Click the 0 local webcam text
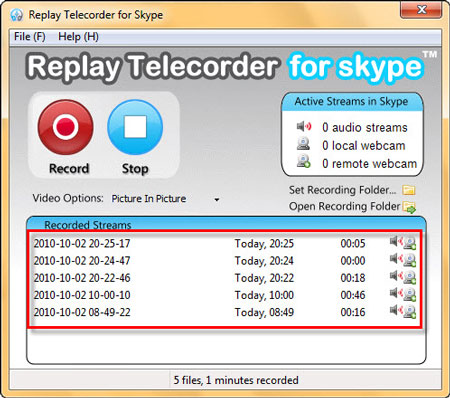 (x=364, y=146)
